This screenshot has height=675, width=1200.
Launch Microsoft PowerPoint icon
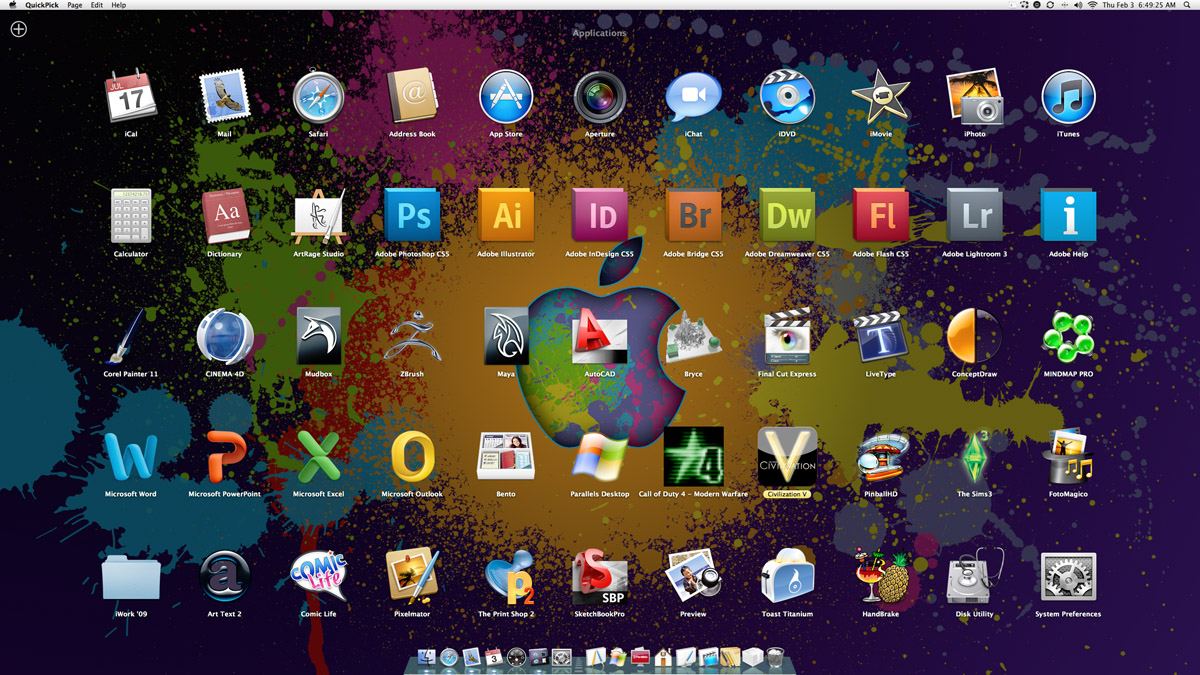point(224,457)
